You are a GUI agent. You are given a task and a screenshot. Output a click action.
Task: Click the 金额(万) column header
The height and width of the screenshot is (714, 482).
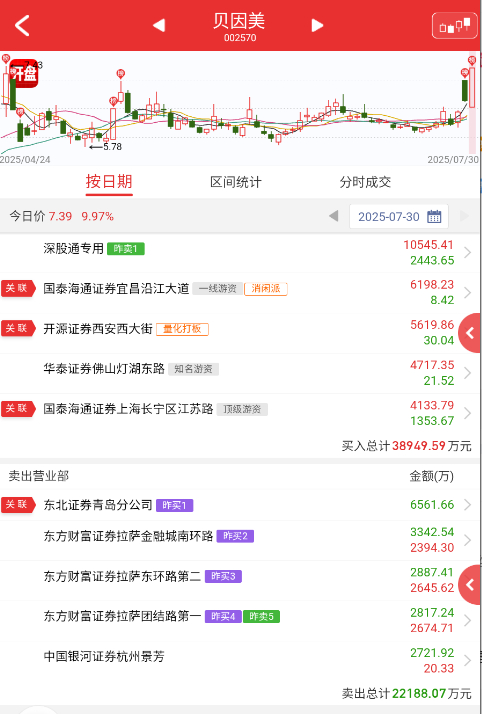click(x=431, y=476)
